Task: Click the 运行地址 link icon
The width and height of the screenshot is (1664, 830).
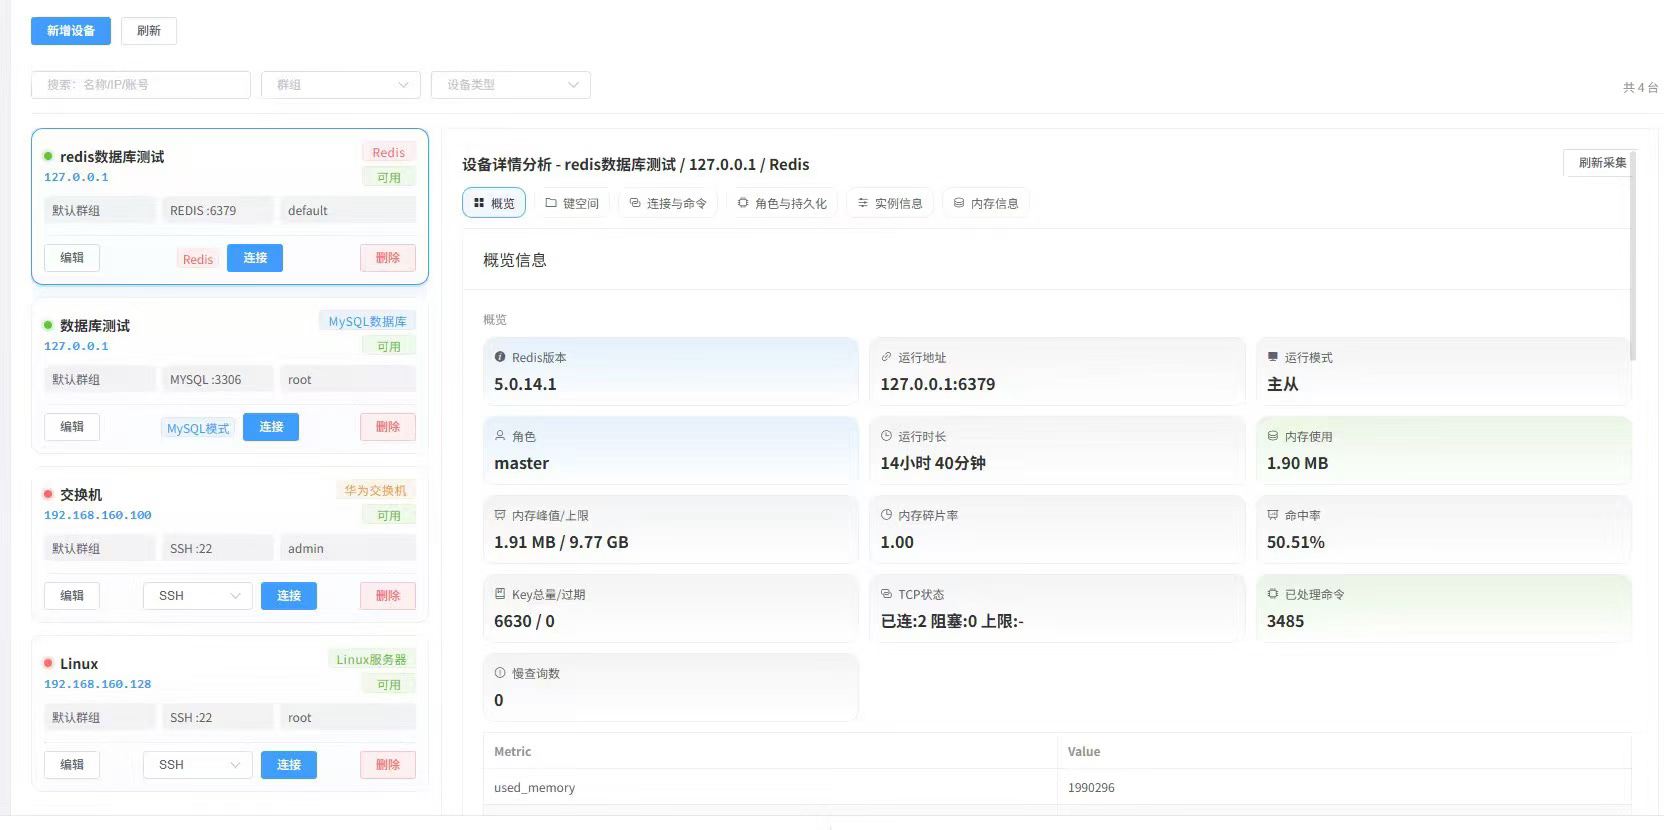Action: pos(886,357)
